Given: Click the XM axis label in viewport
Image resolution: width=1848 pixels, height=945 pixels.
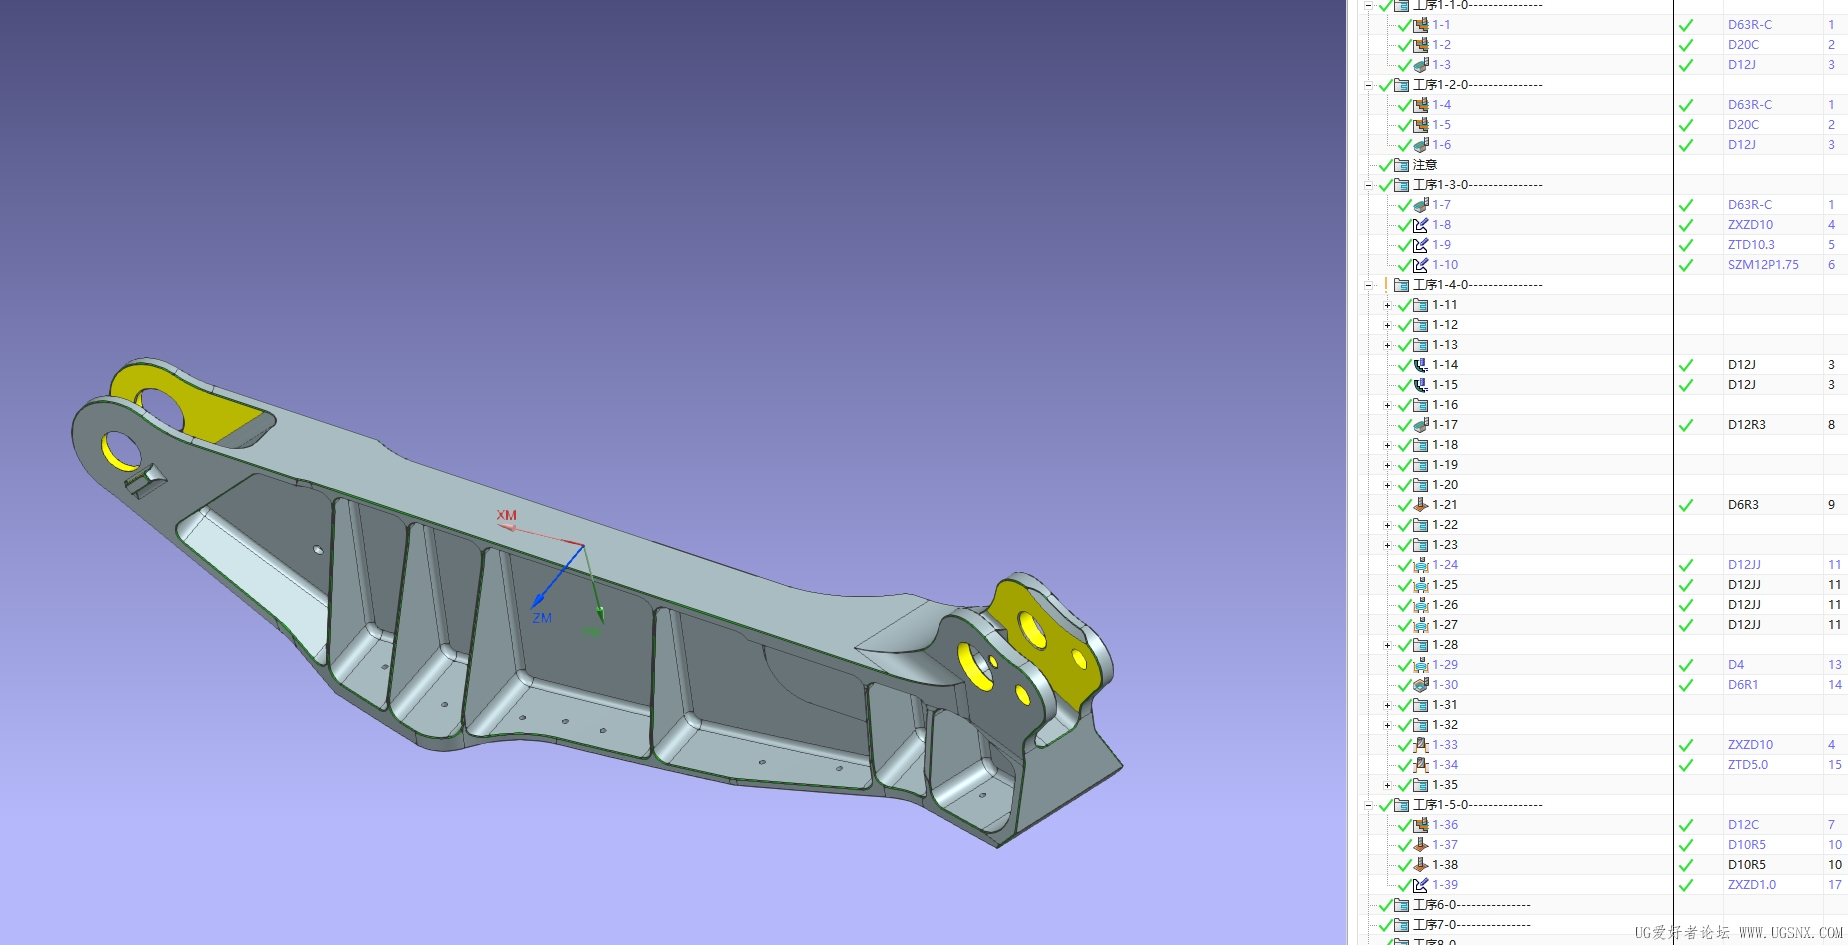Looking at the screenshot, I should 507,515.
